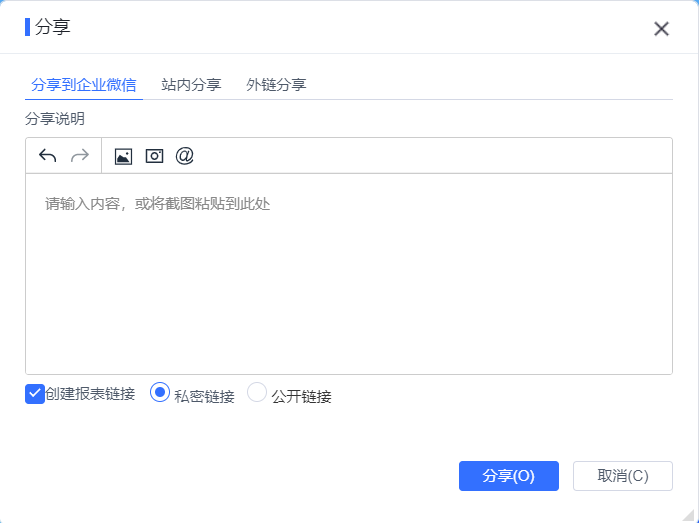Click the 分享 dialog title text
699x523 pixels.
pyautogui.click(x=53, y=27)
